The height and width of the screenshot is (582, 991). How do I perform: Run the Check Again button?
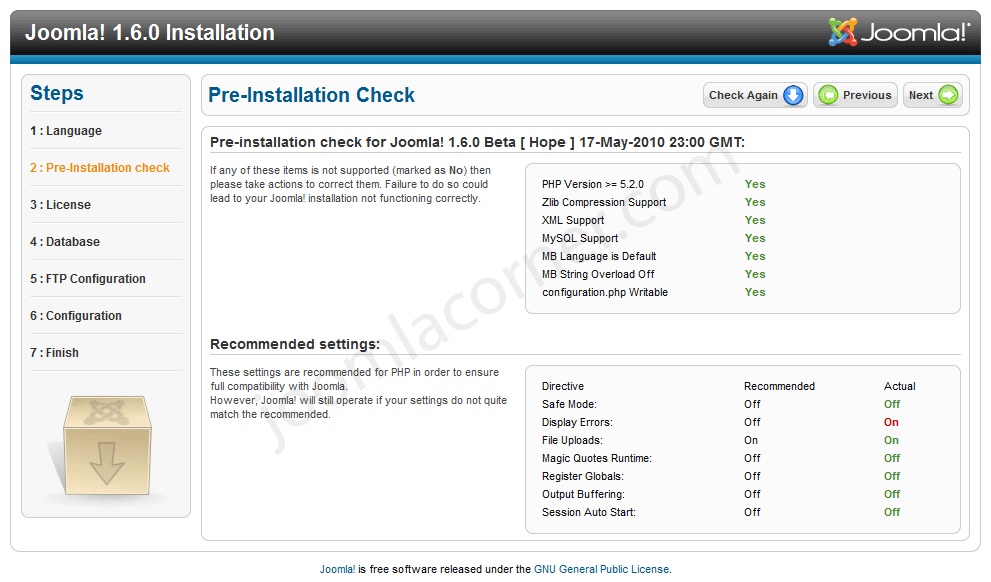[x=755, y=95]
